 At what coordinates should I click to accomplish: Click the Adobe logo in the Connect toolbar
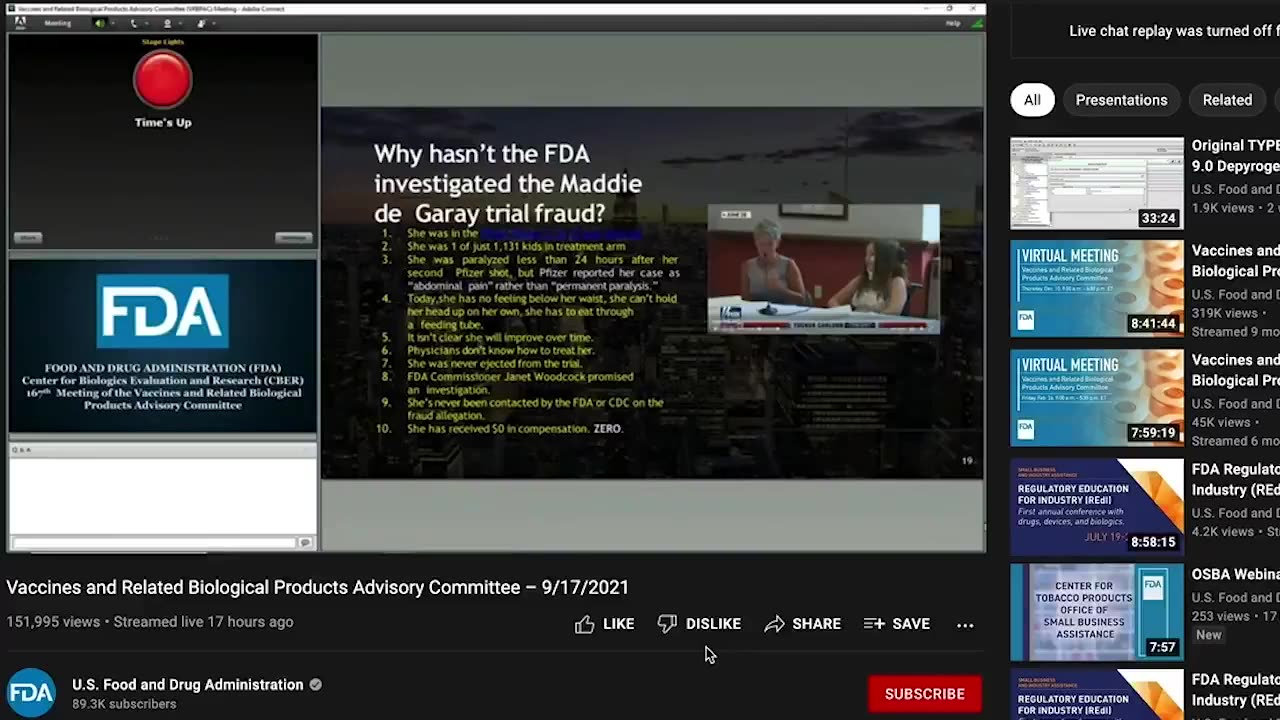20,23
